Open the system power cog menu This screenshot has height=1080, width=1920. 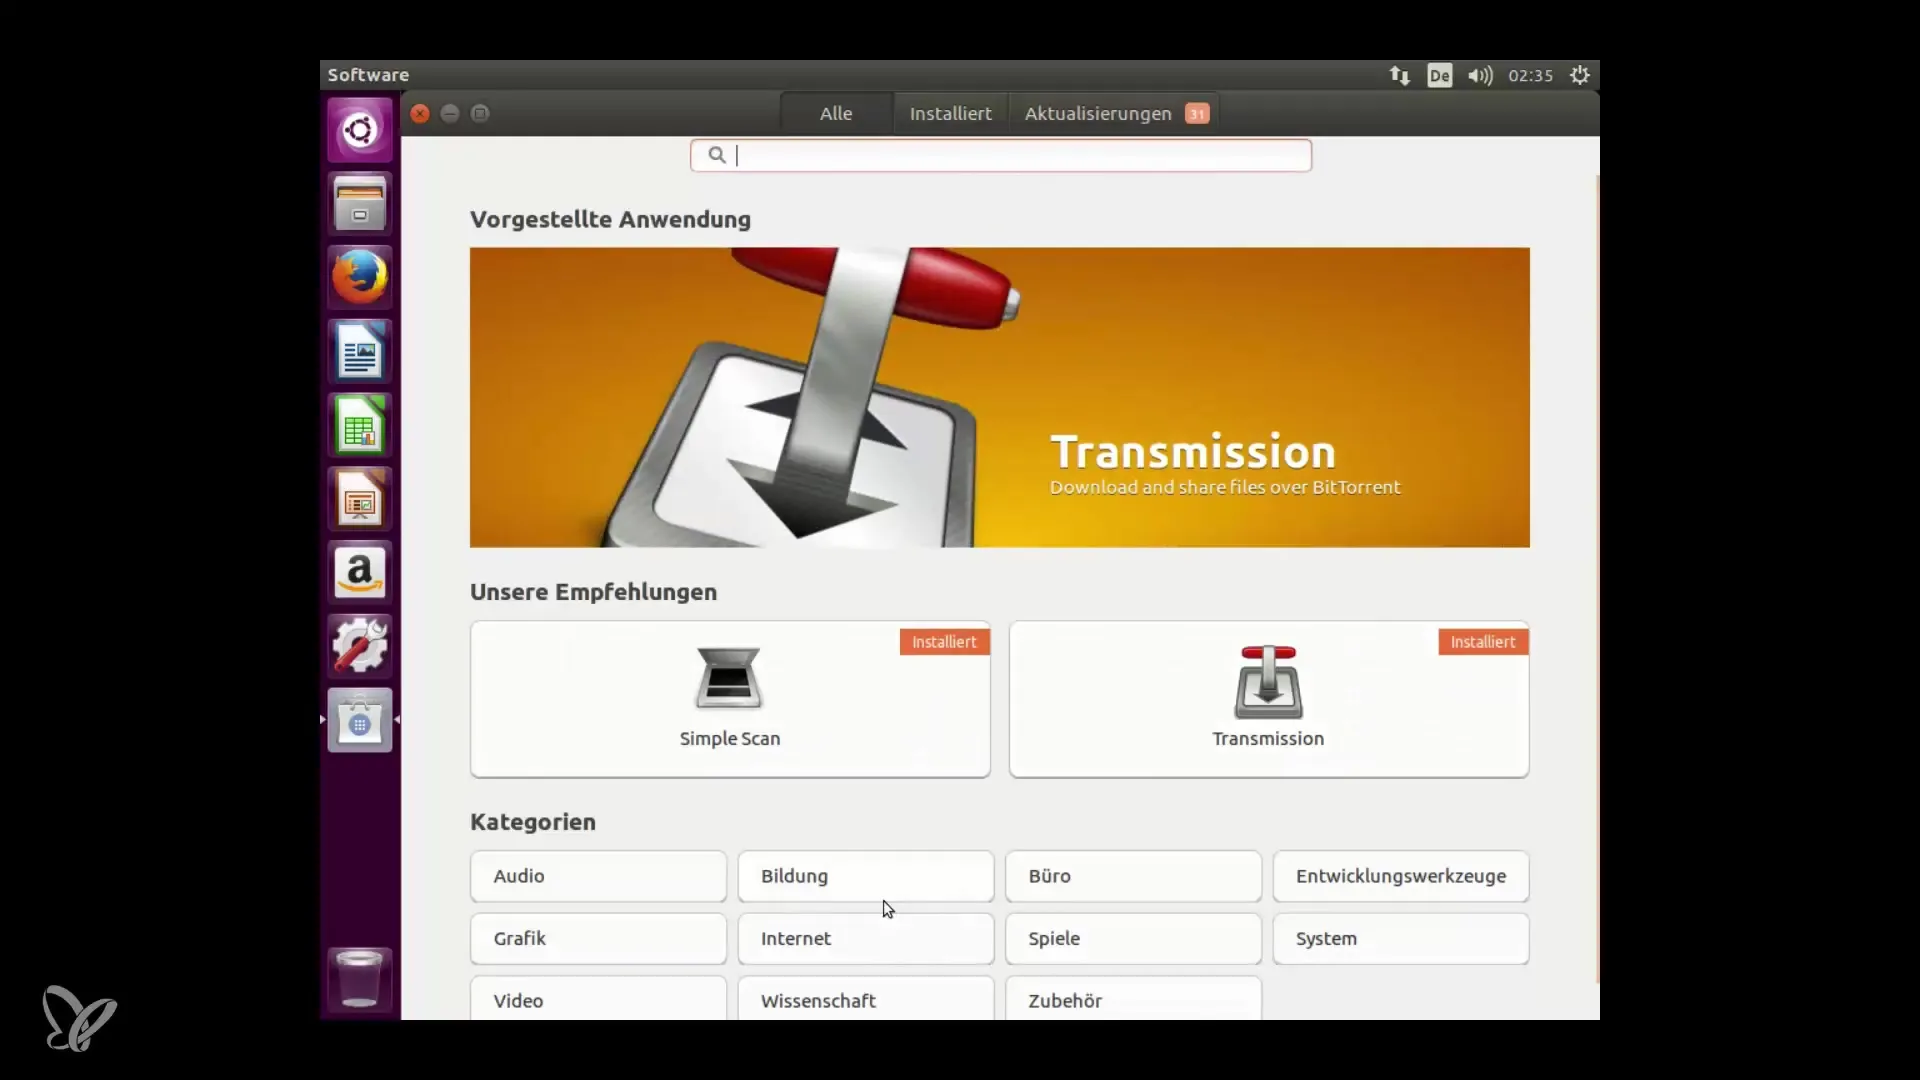(x=1579, y=75)
